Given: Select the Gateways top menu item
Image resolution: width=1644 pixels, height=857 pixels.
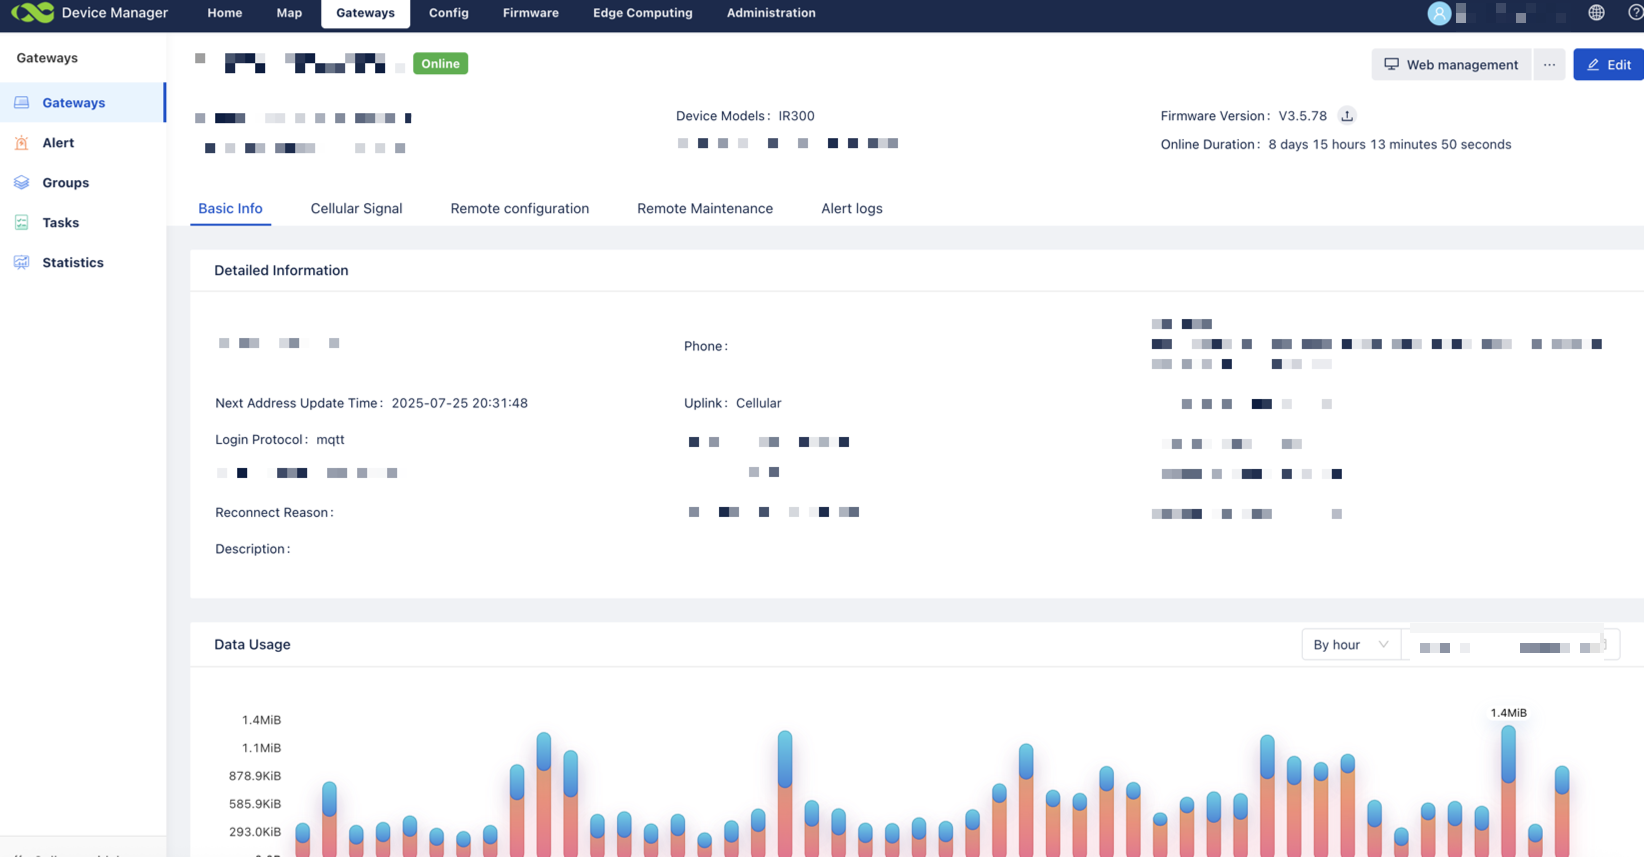Looking at the screenshot, I should pos(365,13).
